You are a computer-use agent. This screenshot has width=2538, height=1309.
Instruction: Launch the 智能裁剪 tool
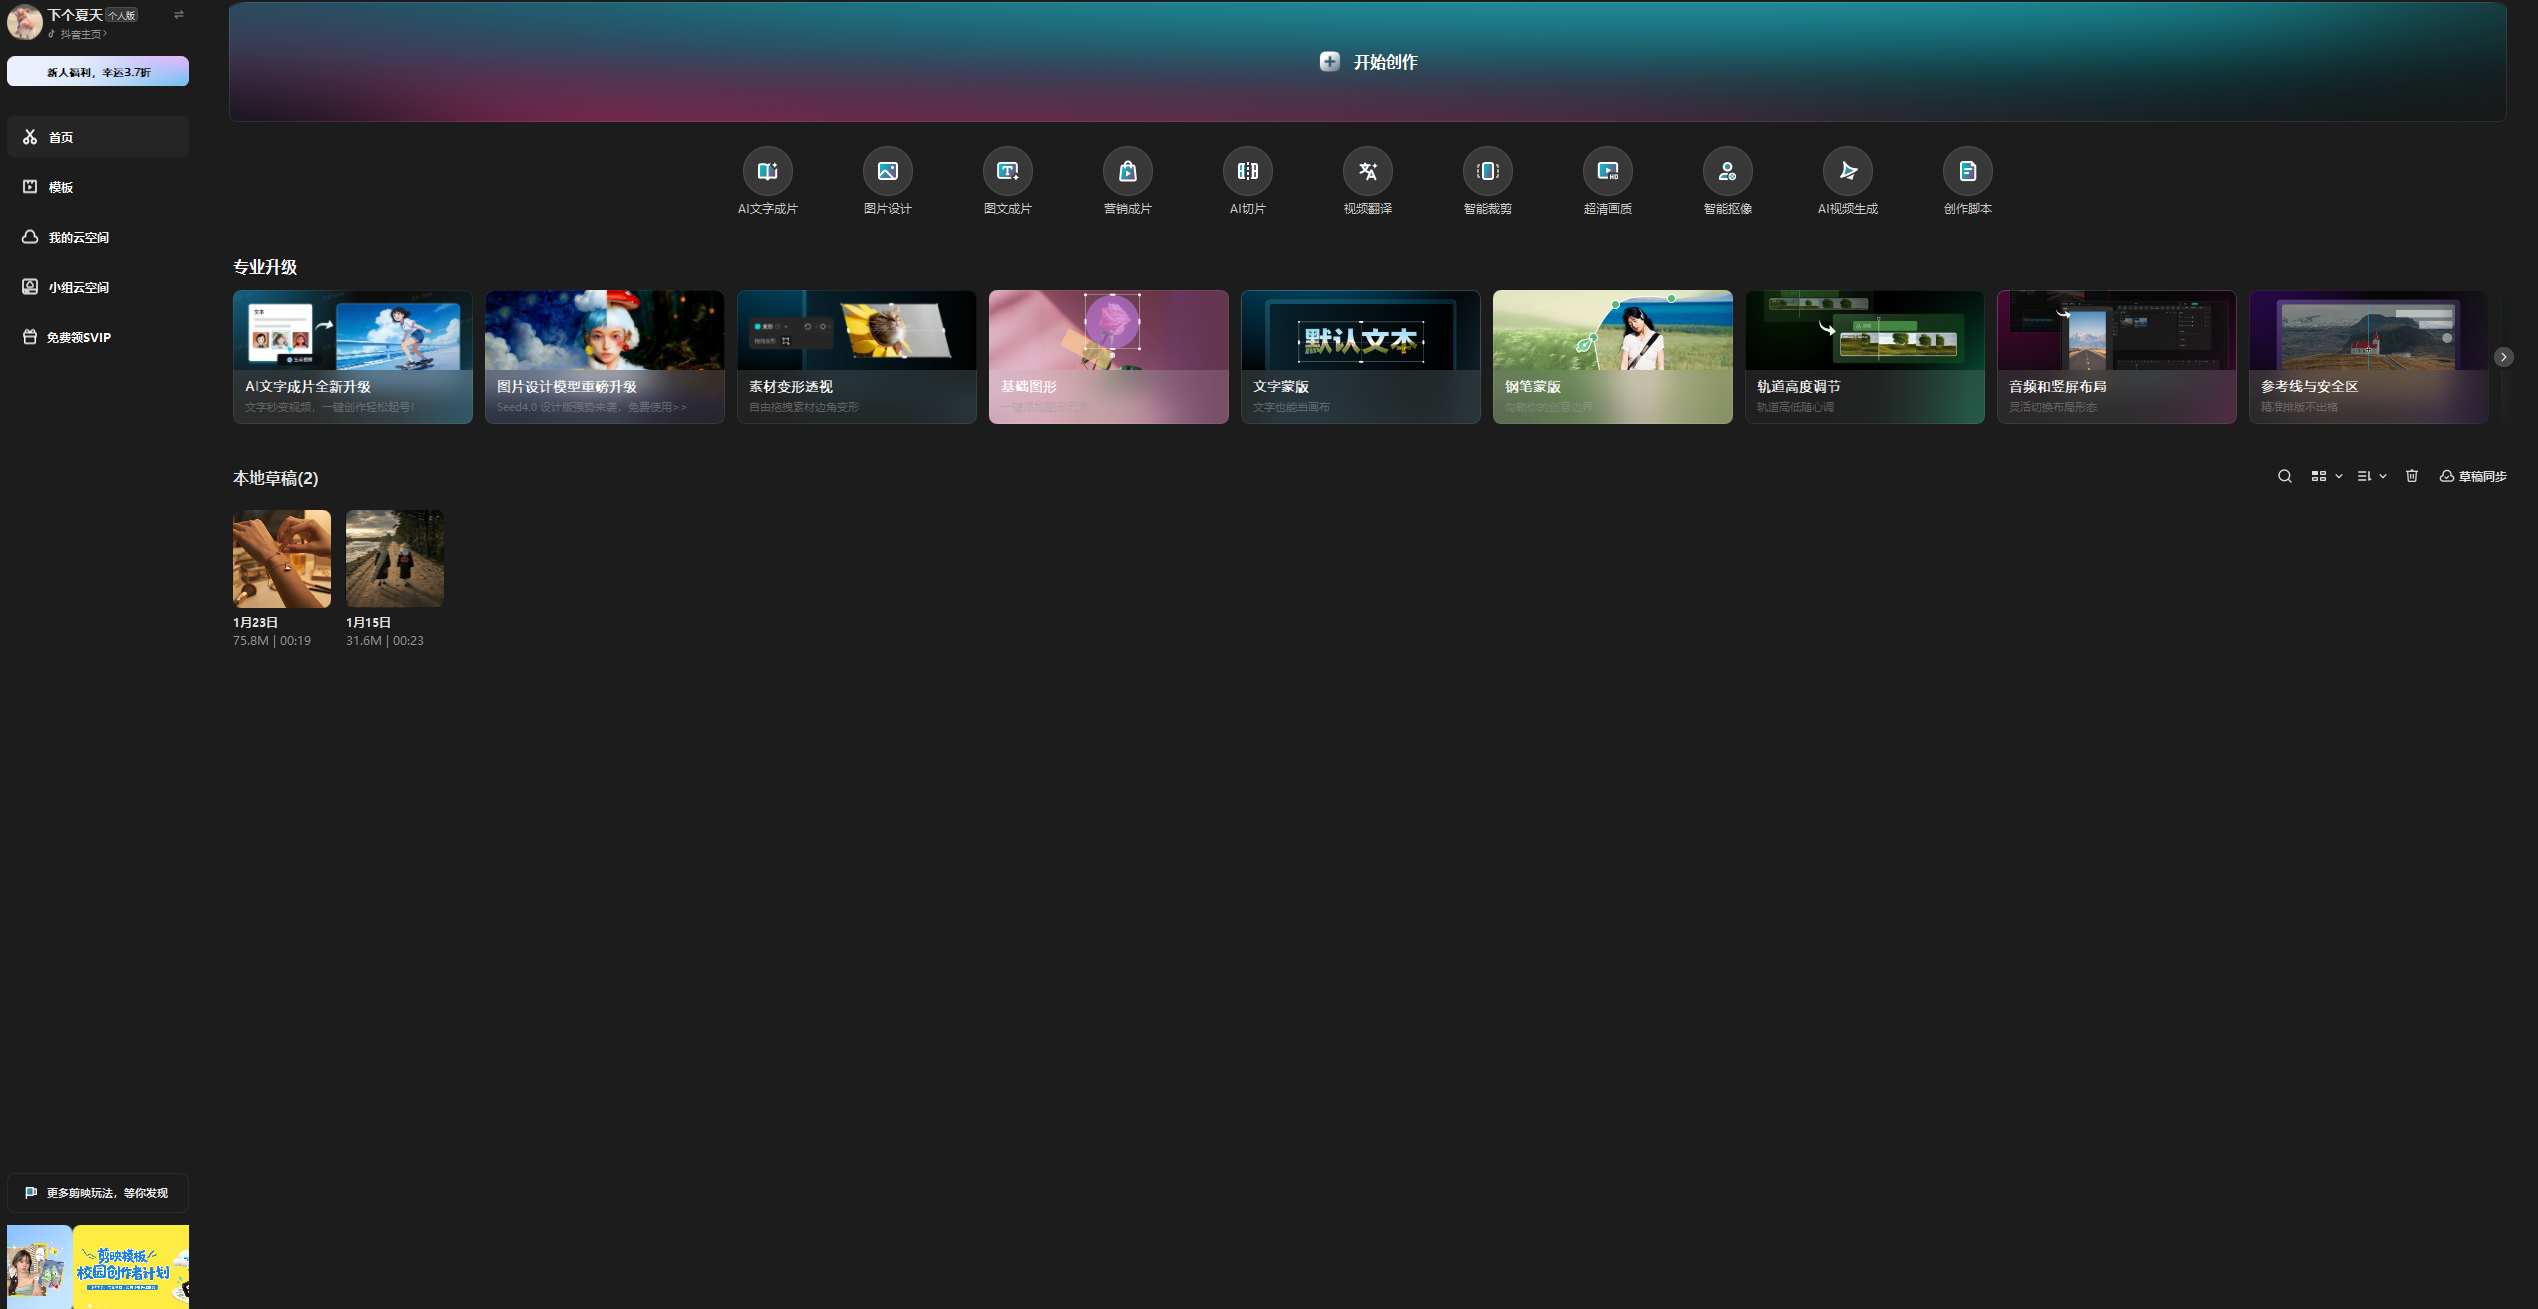click(1487, 172)
